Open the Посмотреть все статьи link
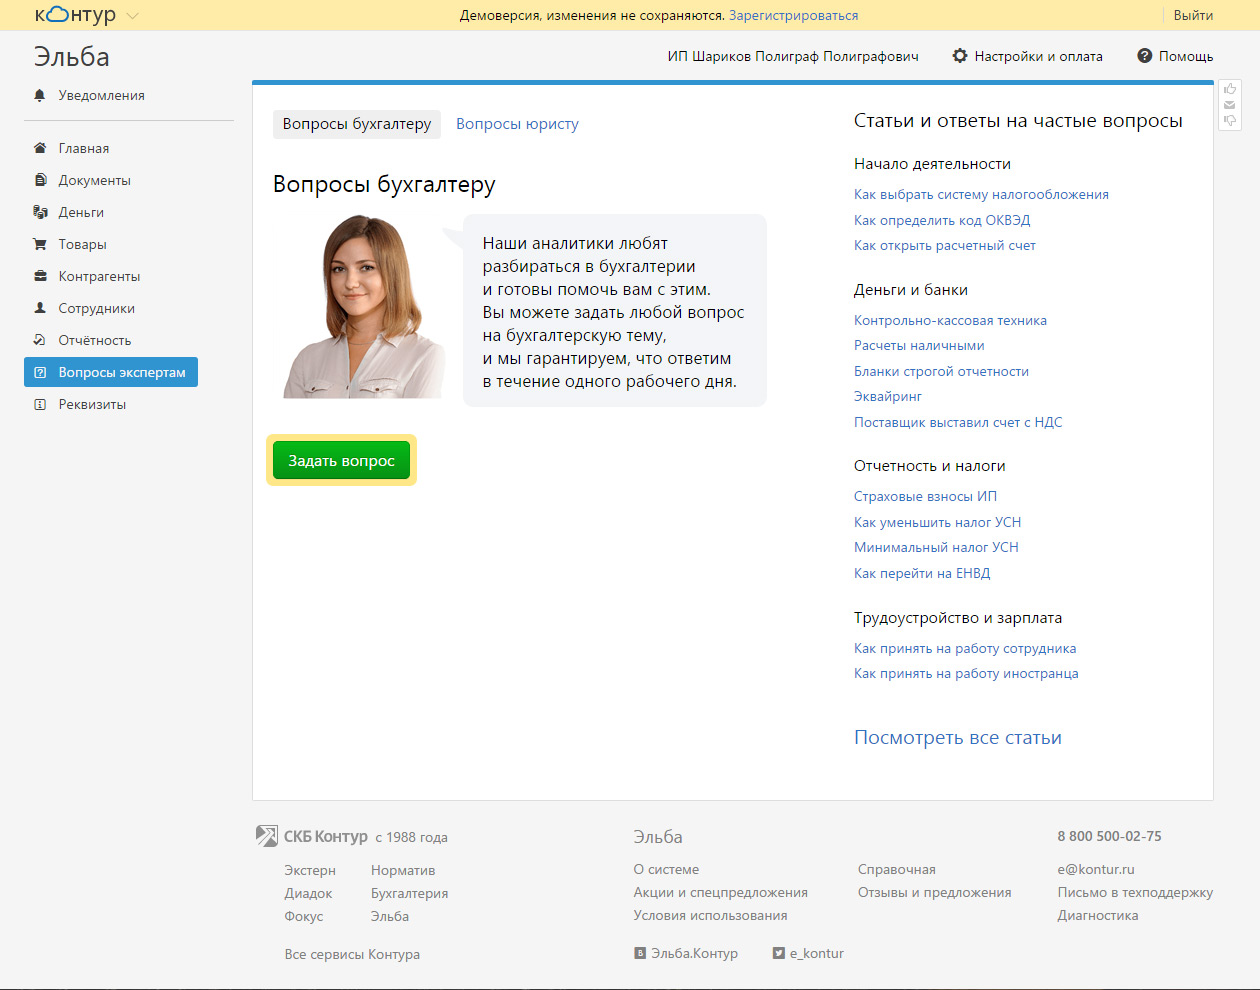 tap(957, 738)
